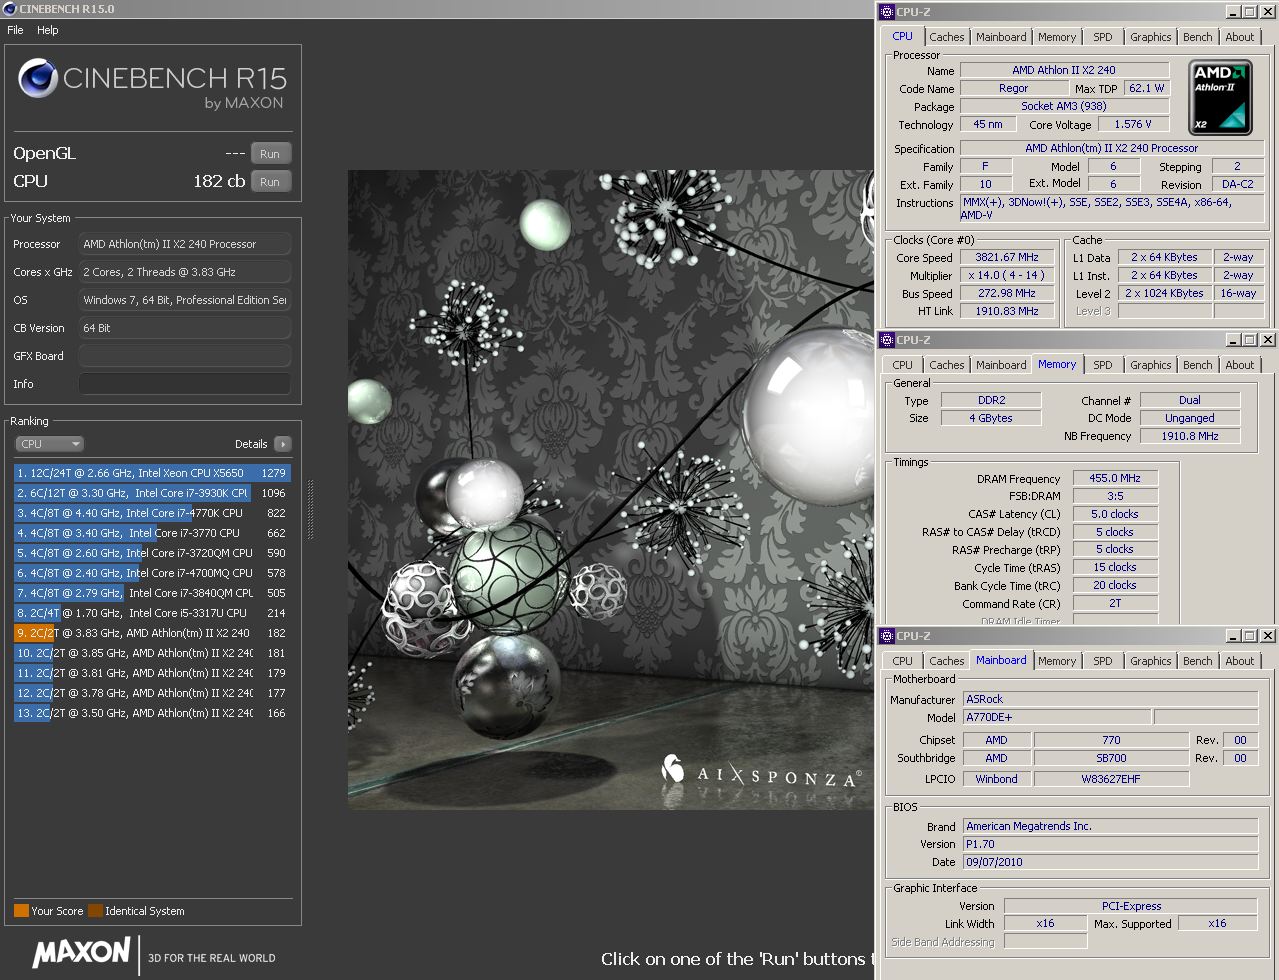Select ranking row Core i7-3930K score 1096
1279x980 pixels.
click(152, 493)
